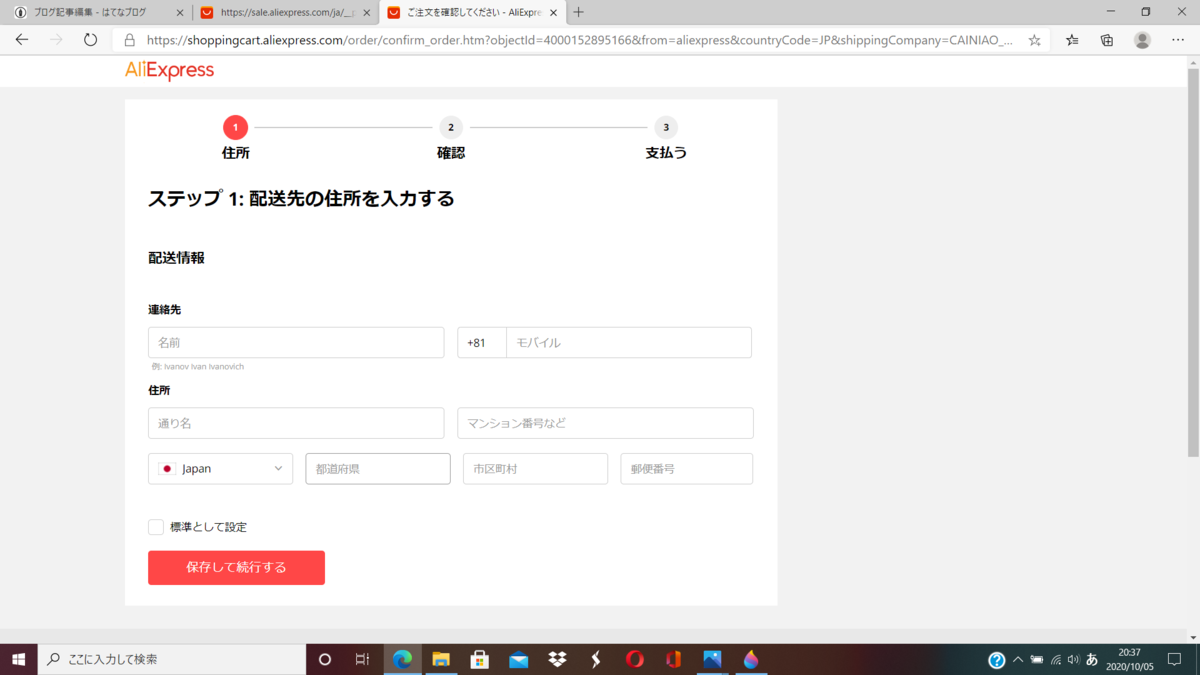
Task: Reload the current page
Action: click(x=90, y=40)
